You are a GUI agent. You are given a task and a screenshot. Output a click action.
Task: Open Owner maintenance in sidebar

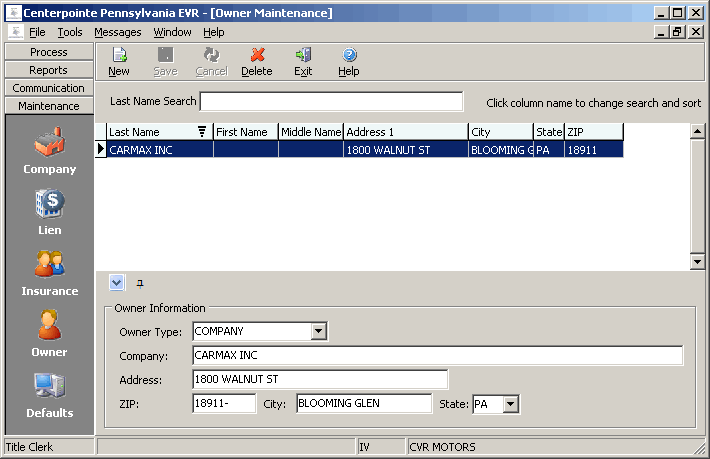pyautogui.click(x=49, y=334)
